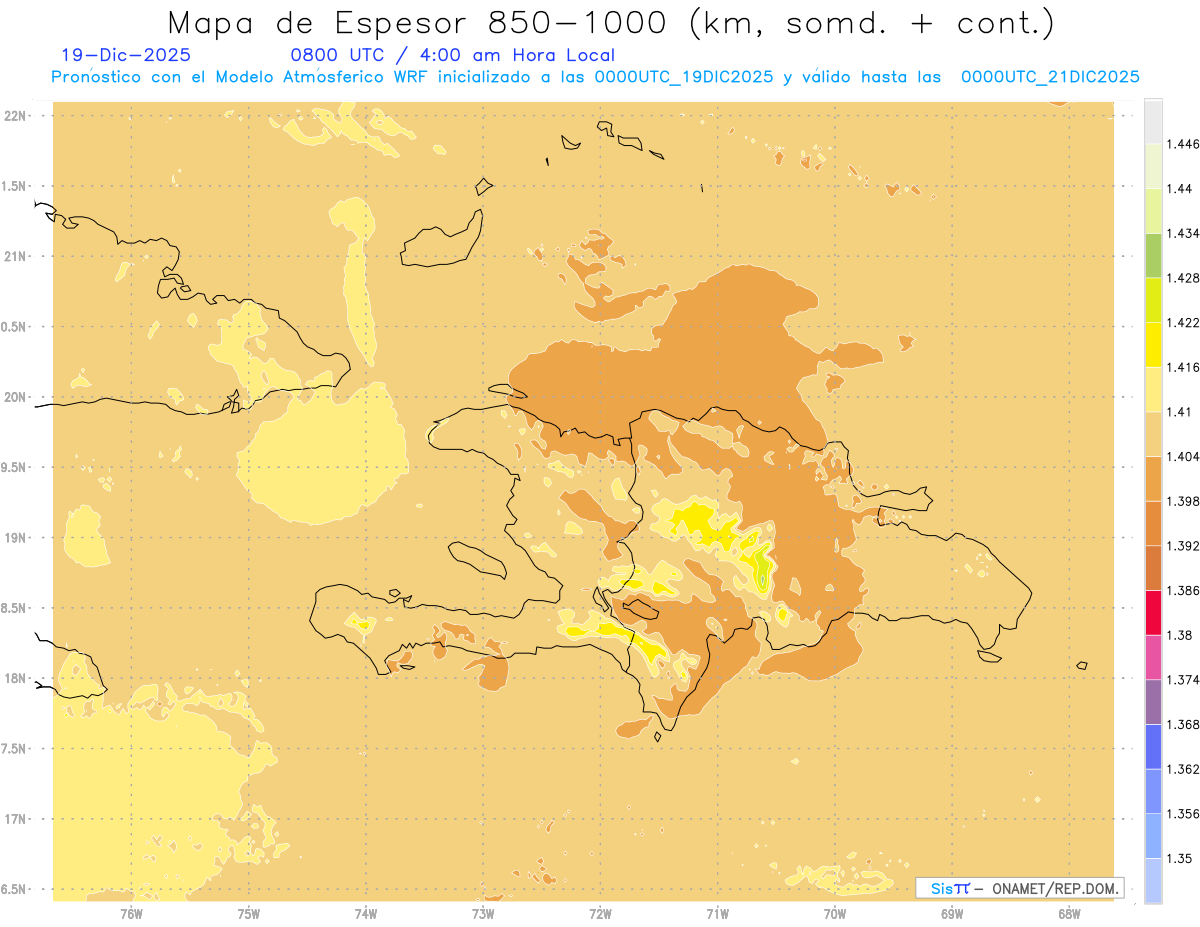Click the latitude label '1.5N'
The width and height of the screenshot is (1200, 927).
[x=14, y=186]
